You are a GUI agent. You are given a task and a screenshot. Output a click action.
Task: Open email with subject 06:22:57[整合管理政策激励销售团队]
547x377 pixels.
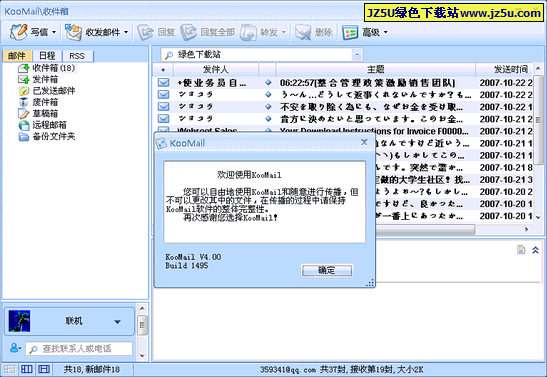367,83
